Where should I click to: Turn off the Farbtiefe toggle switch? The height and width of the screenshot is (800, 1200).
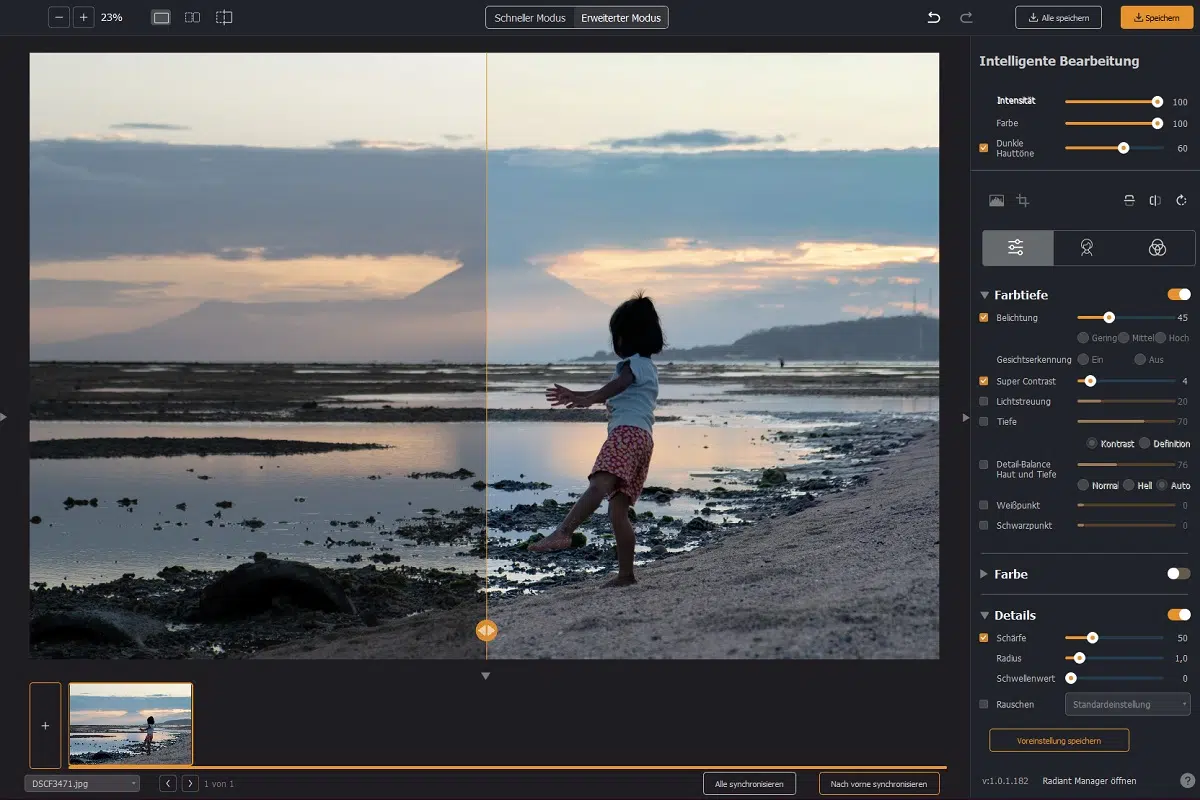click(1179, 295)
